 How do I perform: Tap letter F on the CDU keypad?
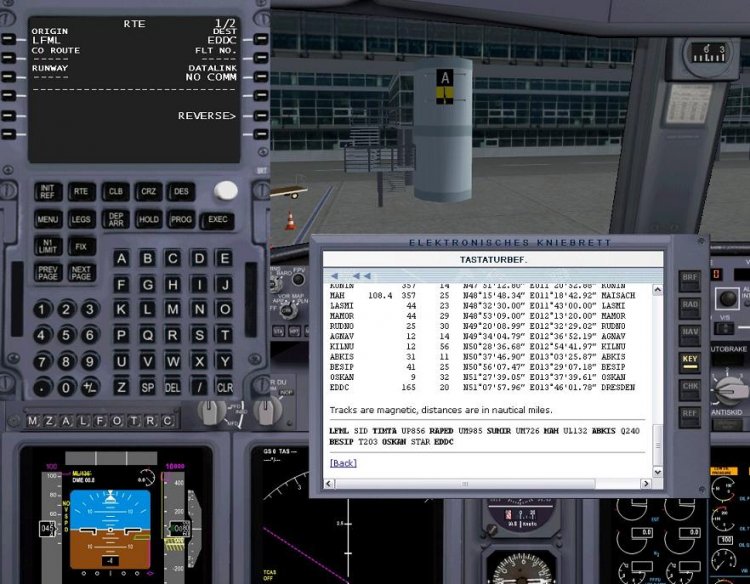point(121,285)
